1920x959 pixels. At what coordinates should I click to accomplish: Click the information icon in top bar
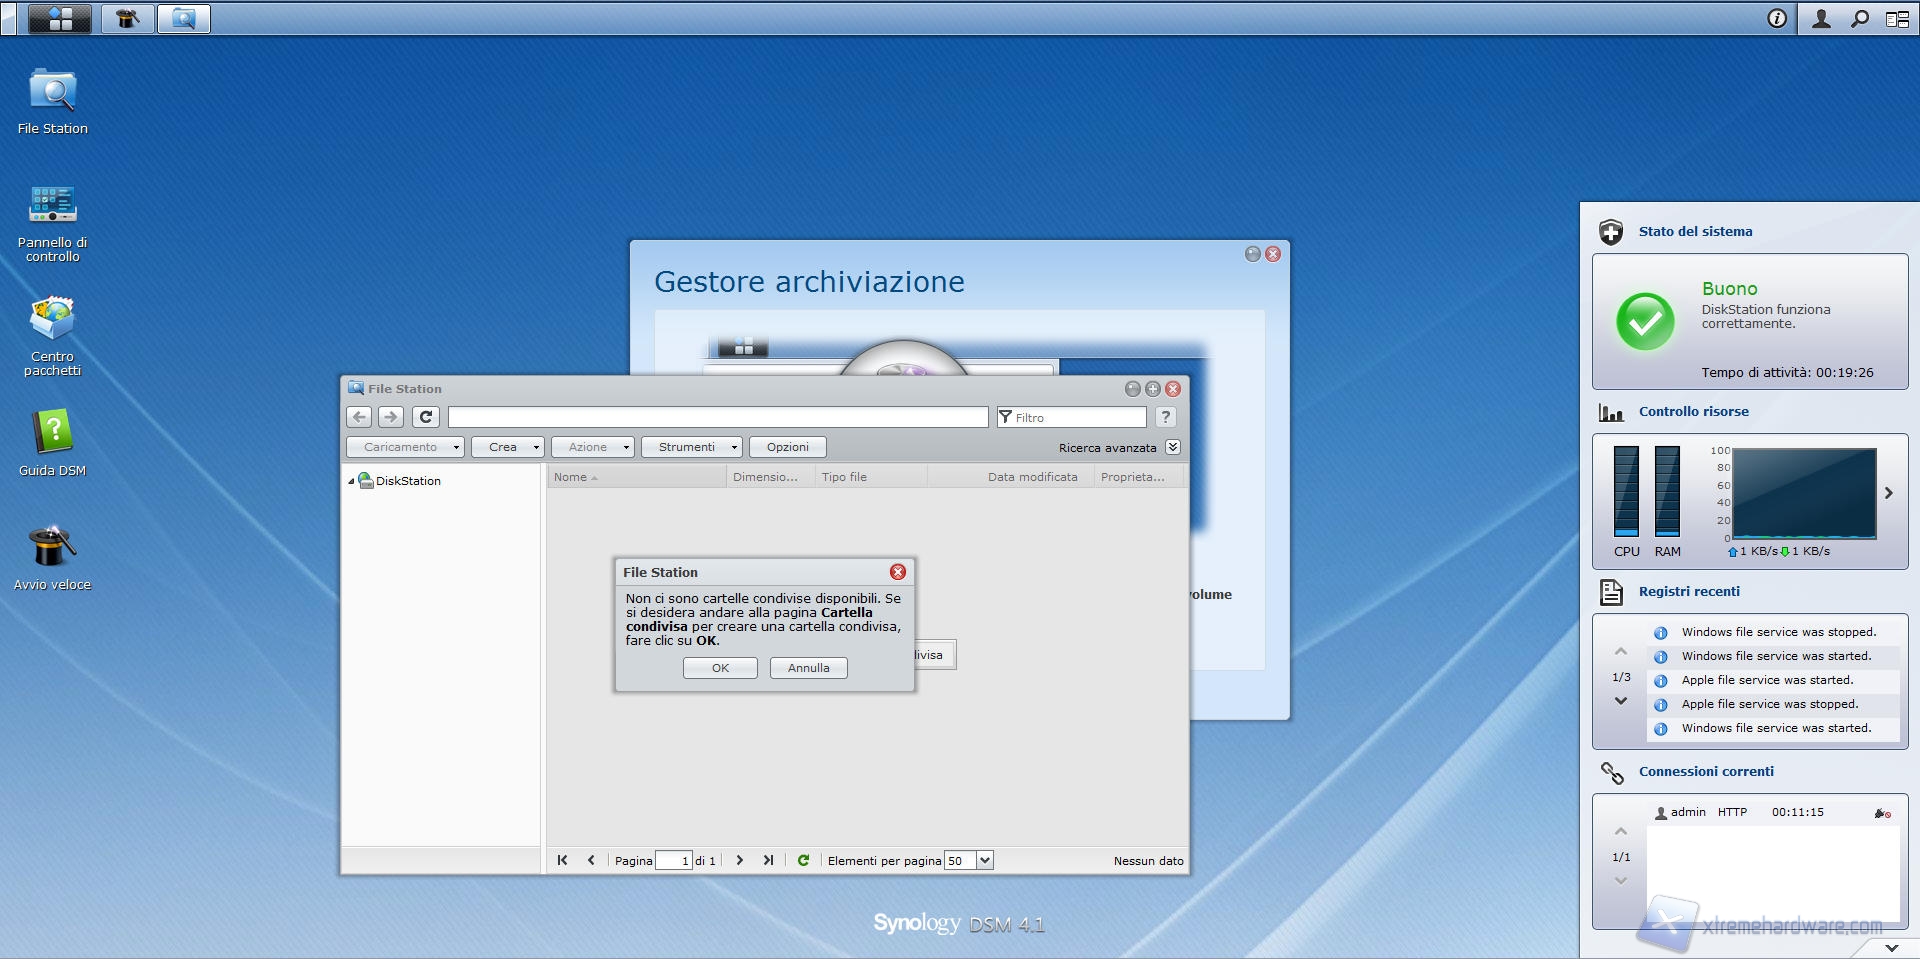pyautogui.click(x=1777, y=18)
